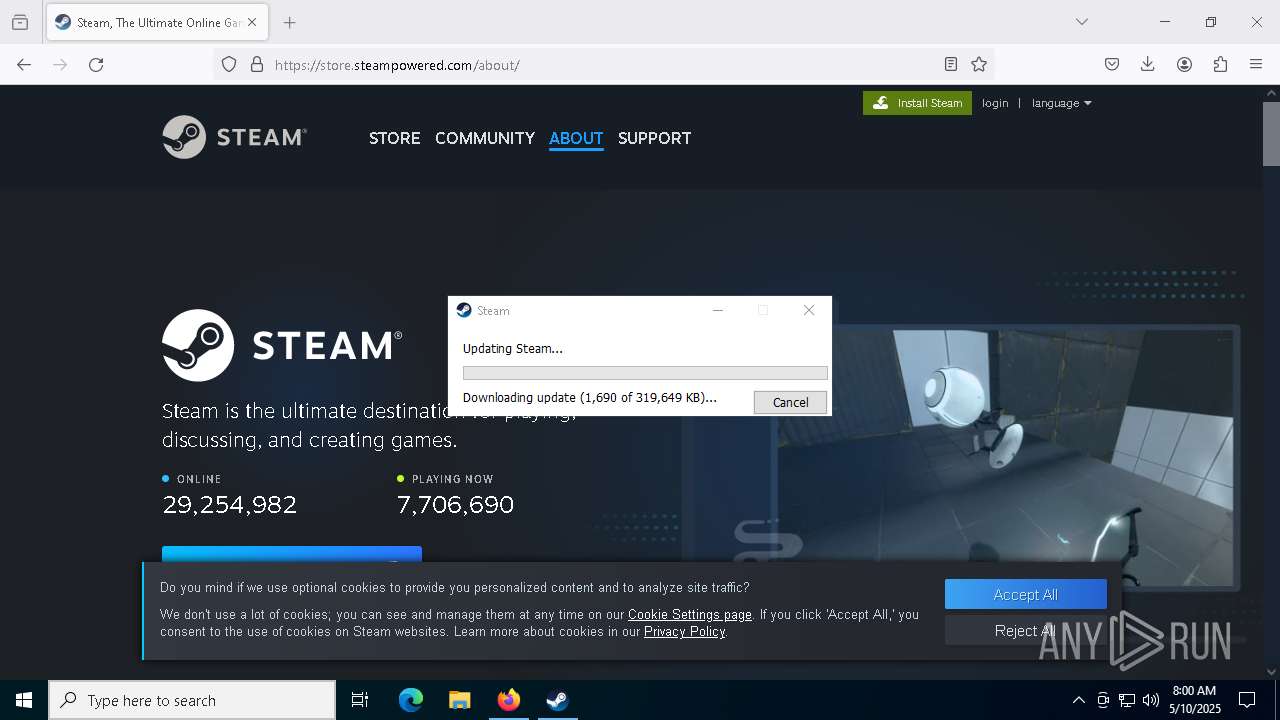This screenshot has height=720, width=1280.
Task: Click the Steam dialog title icon
Action: 464,310
